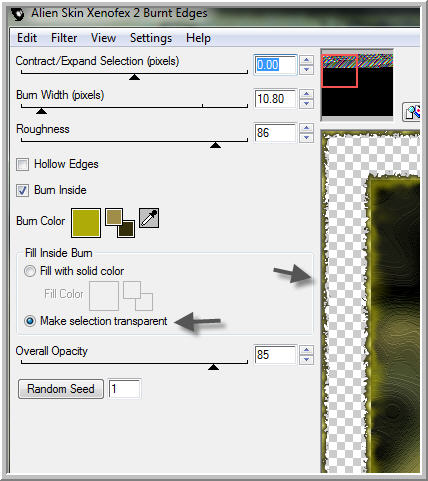428x481 pixels.
Task: Open the olive Burn Color swatch
Action: click(86, 223)
